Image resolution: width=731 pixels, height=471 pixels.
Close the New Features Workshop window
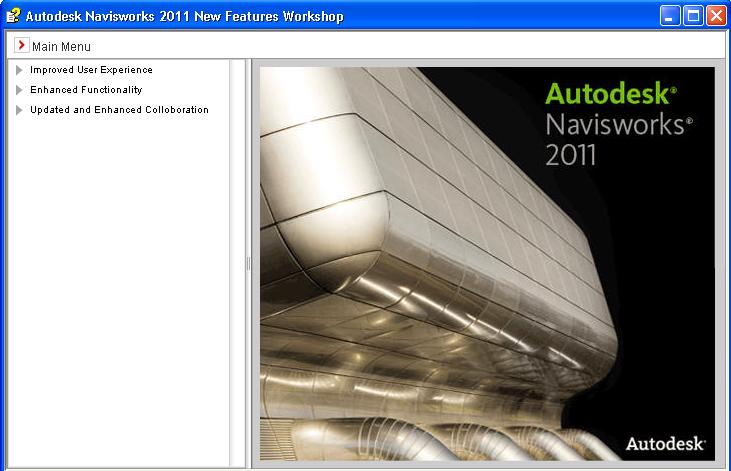(x=716, y=16)
